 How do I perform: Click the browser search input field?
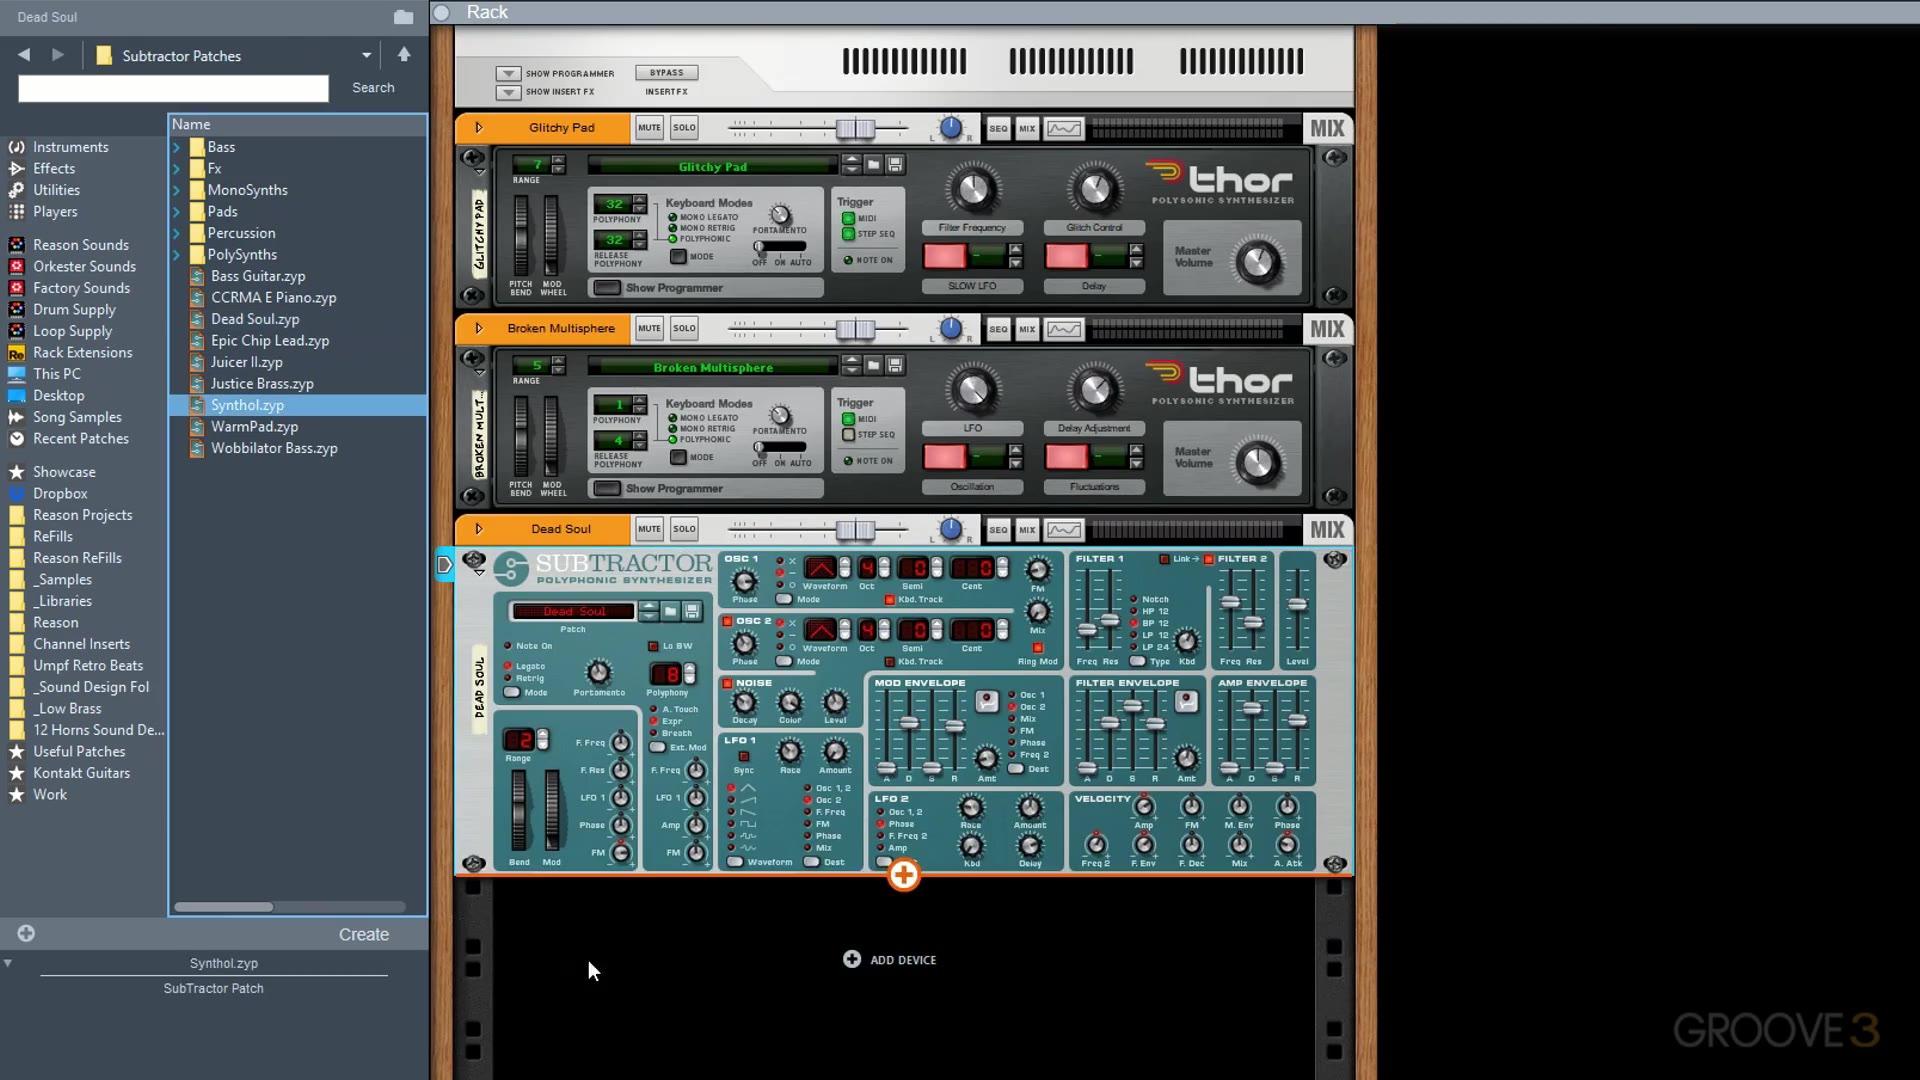[x=173, y=88]
